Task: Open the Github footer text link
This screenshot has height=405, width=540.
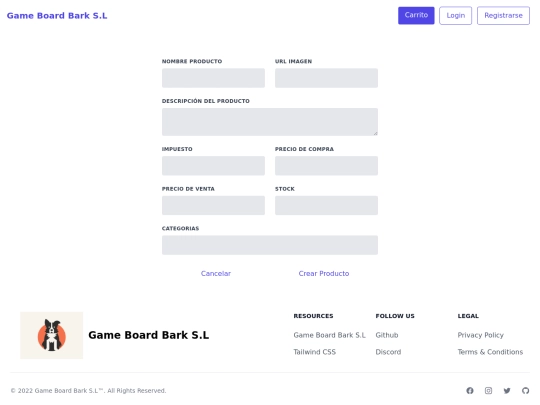Action: (387, 335)
